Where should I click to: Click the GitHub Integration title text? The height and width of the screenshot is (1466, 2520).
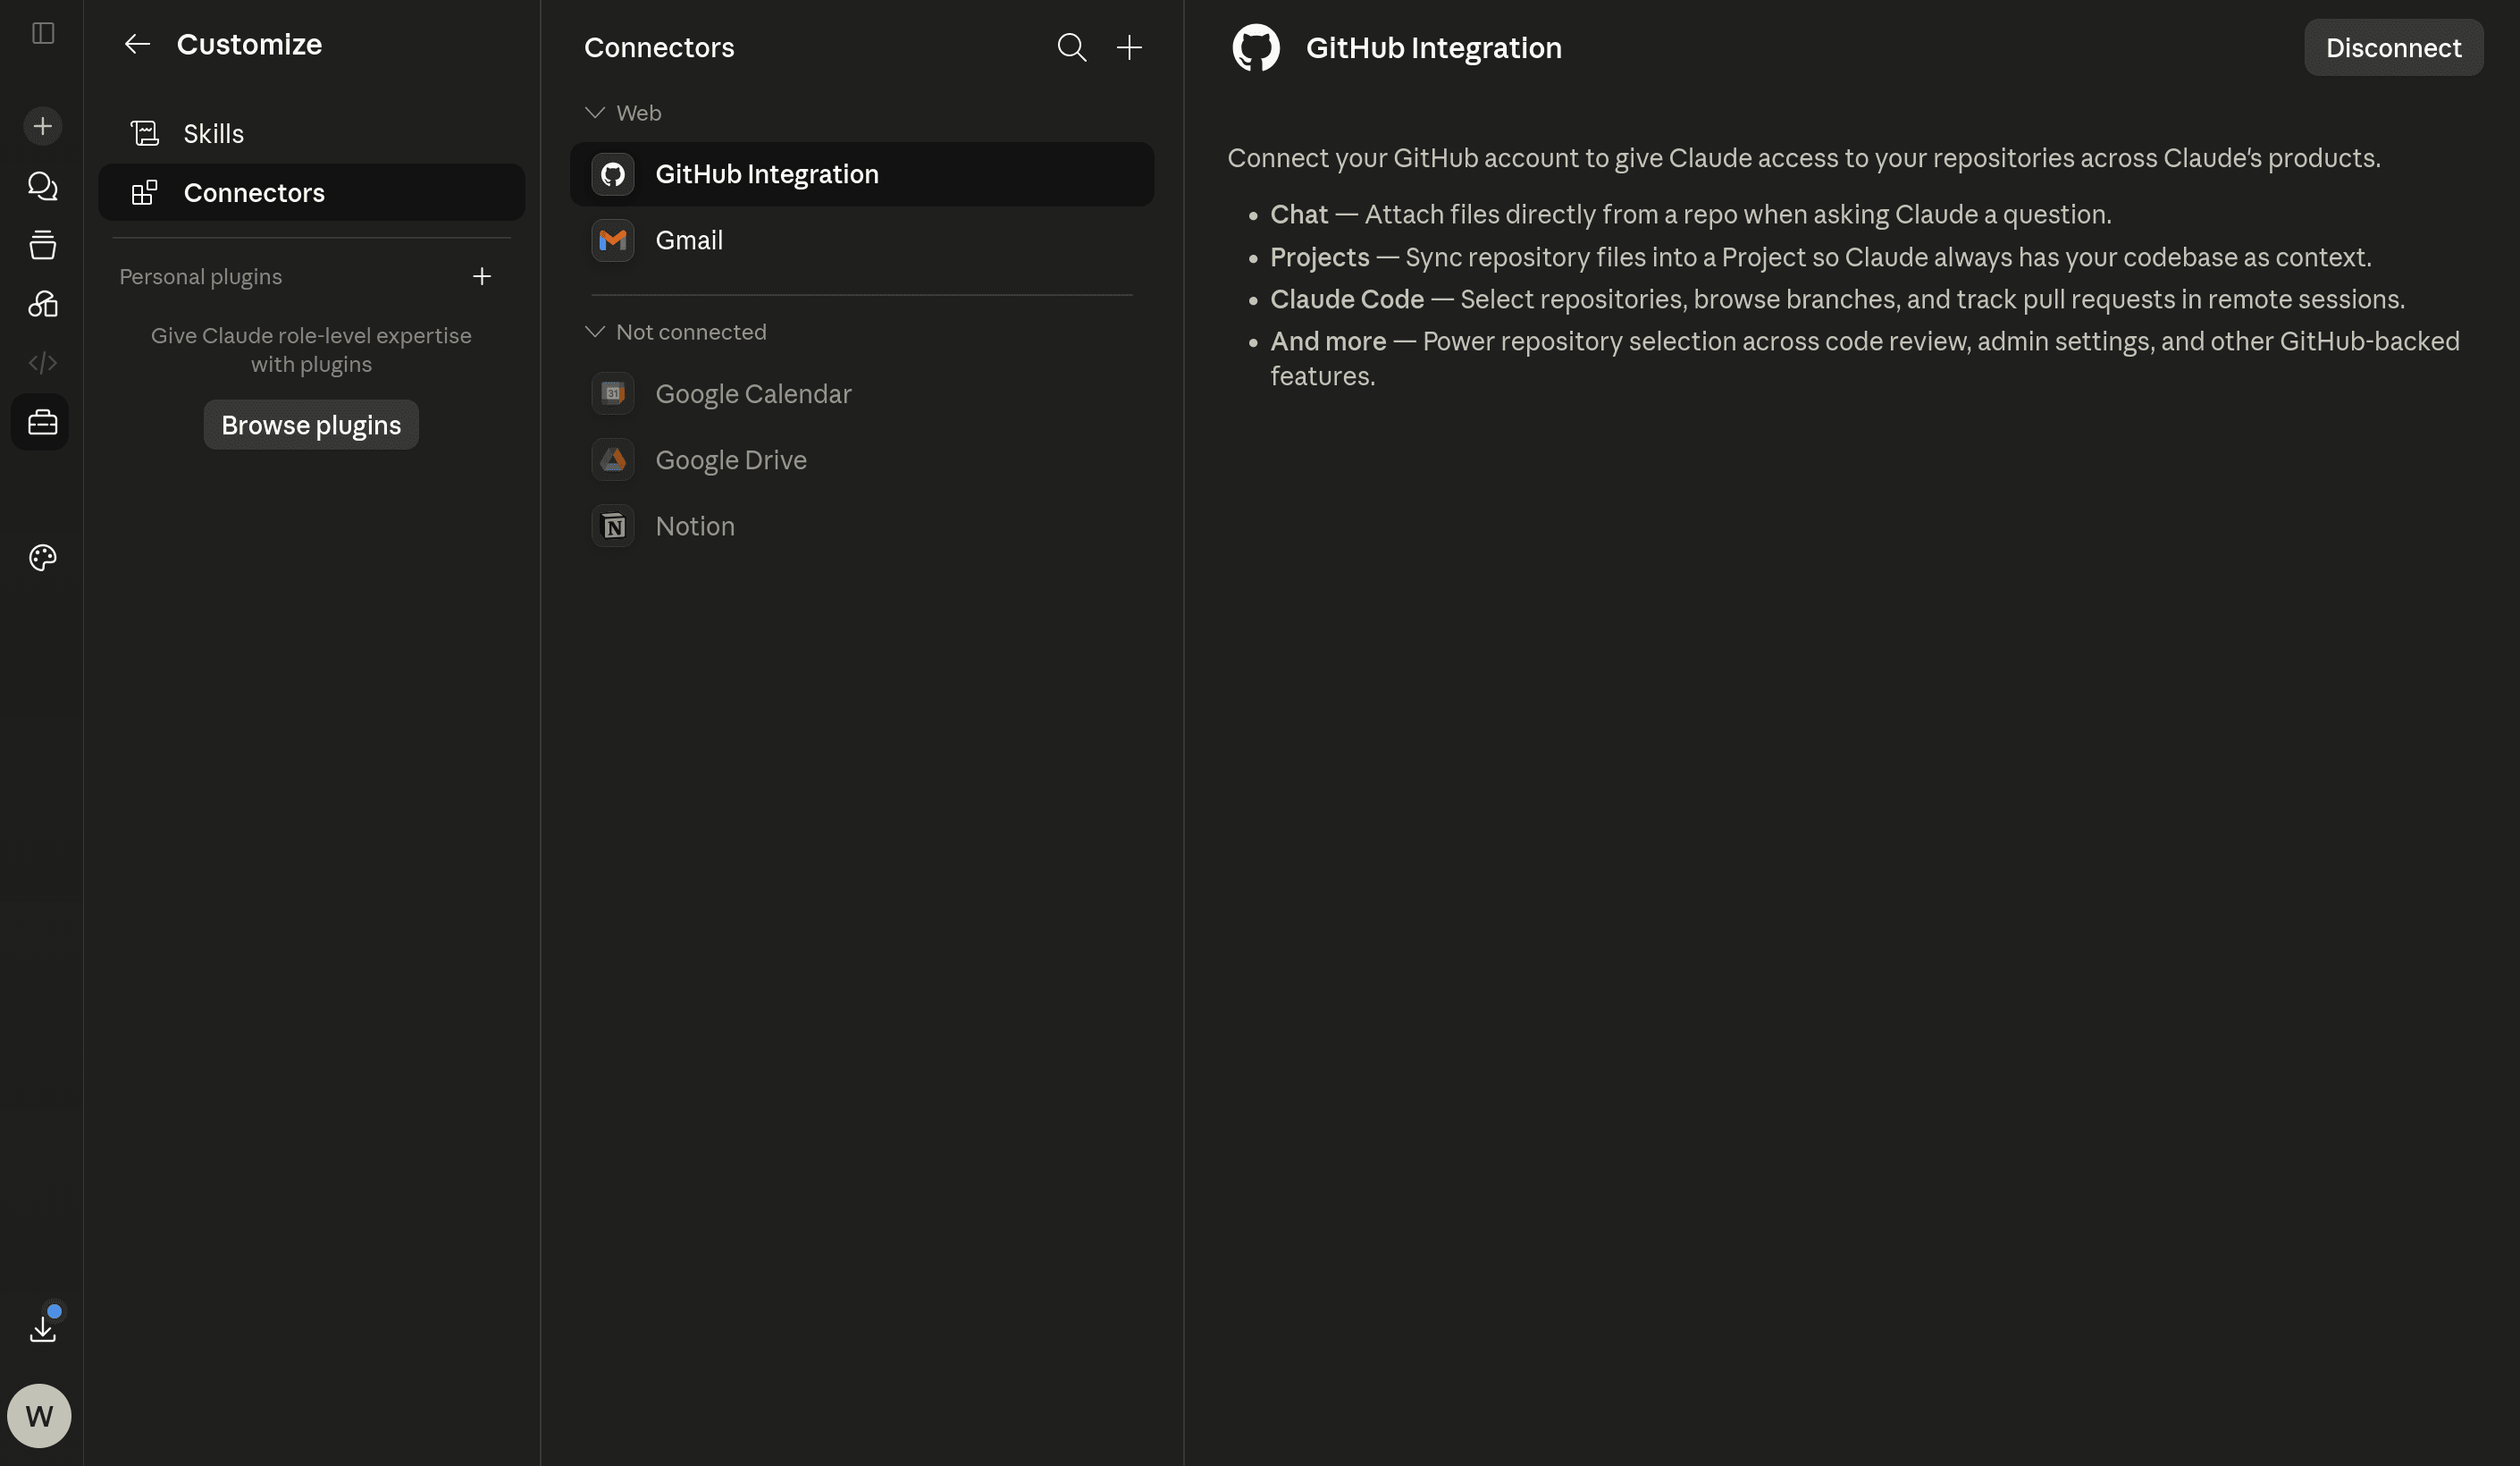click(1433, 47)
